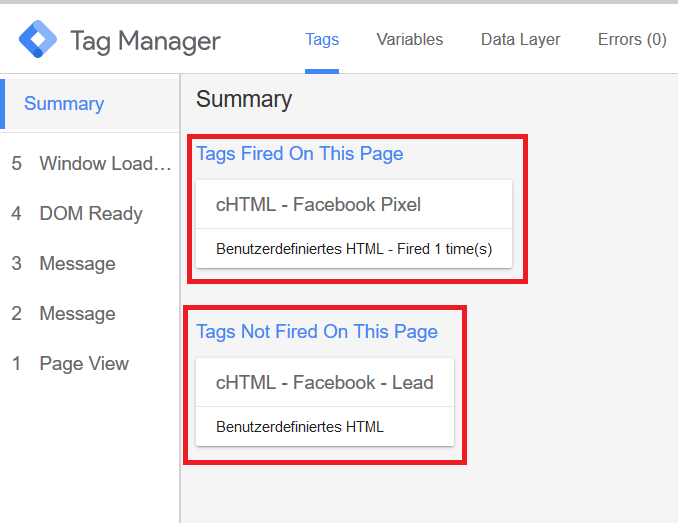
Task: Open the Data Layer tab
Action: tap(520, 39)
